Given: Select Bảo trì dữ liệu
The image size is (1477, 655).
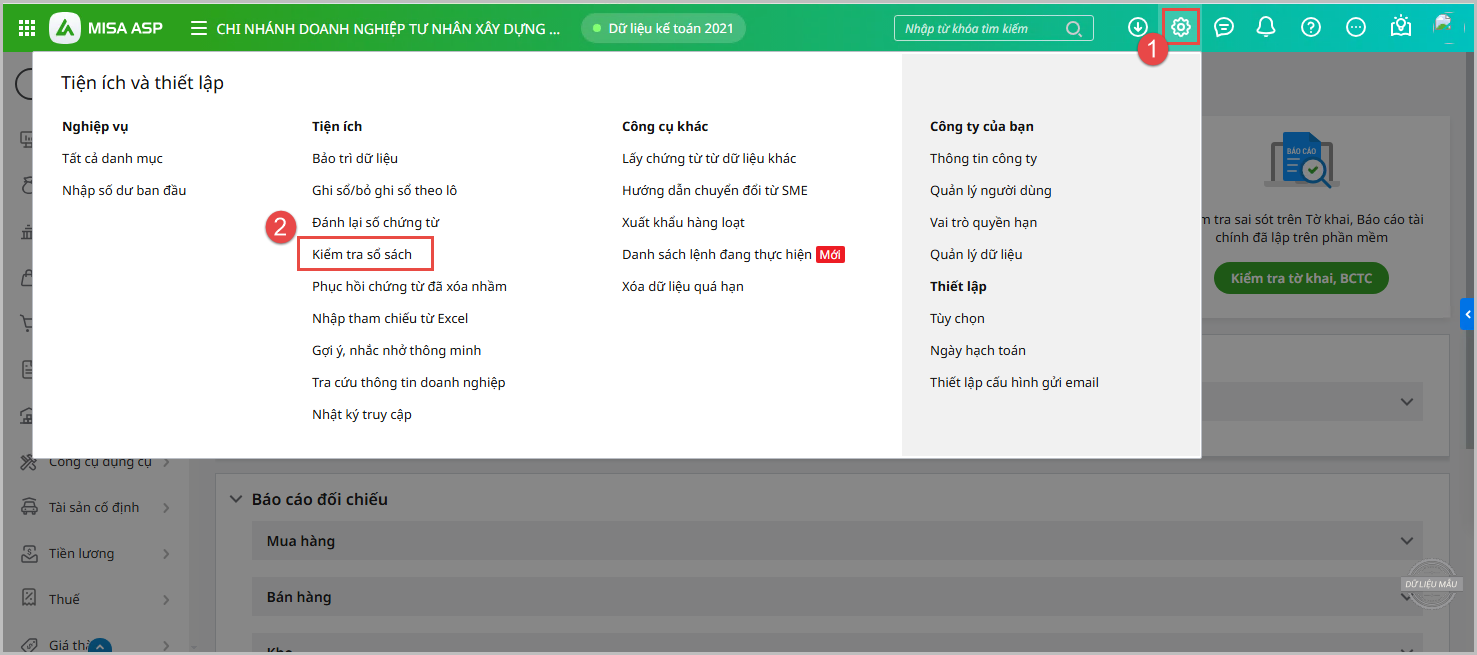Looking at the screenshot, I should pyautogui.click(x=355, y=158).
